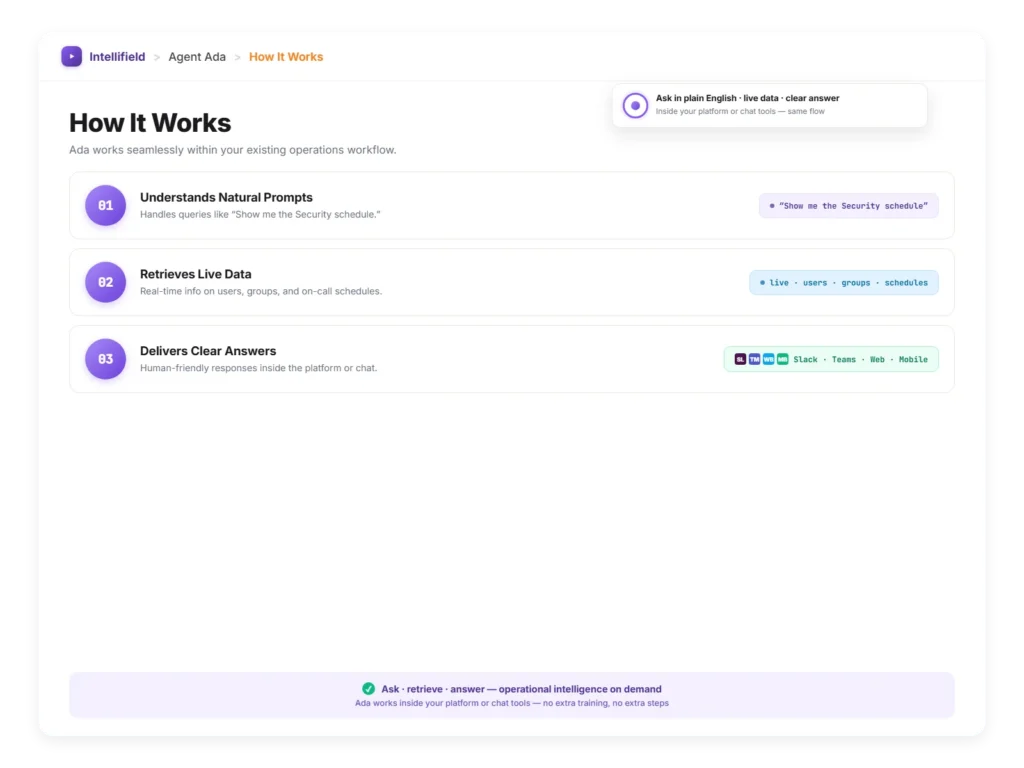Screen dimensions: 1024x768
Task: Click the 03 step number badge
Action: pos(105,359)
